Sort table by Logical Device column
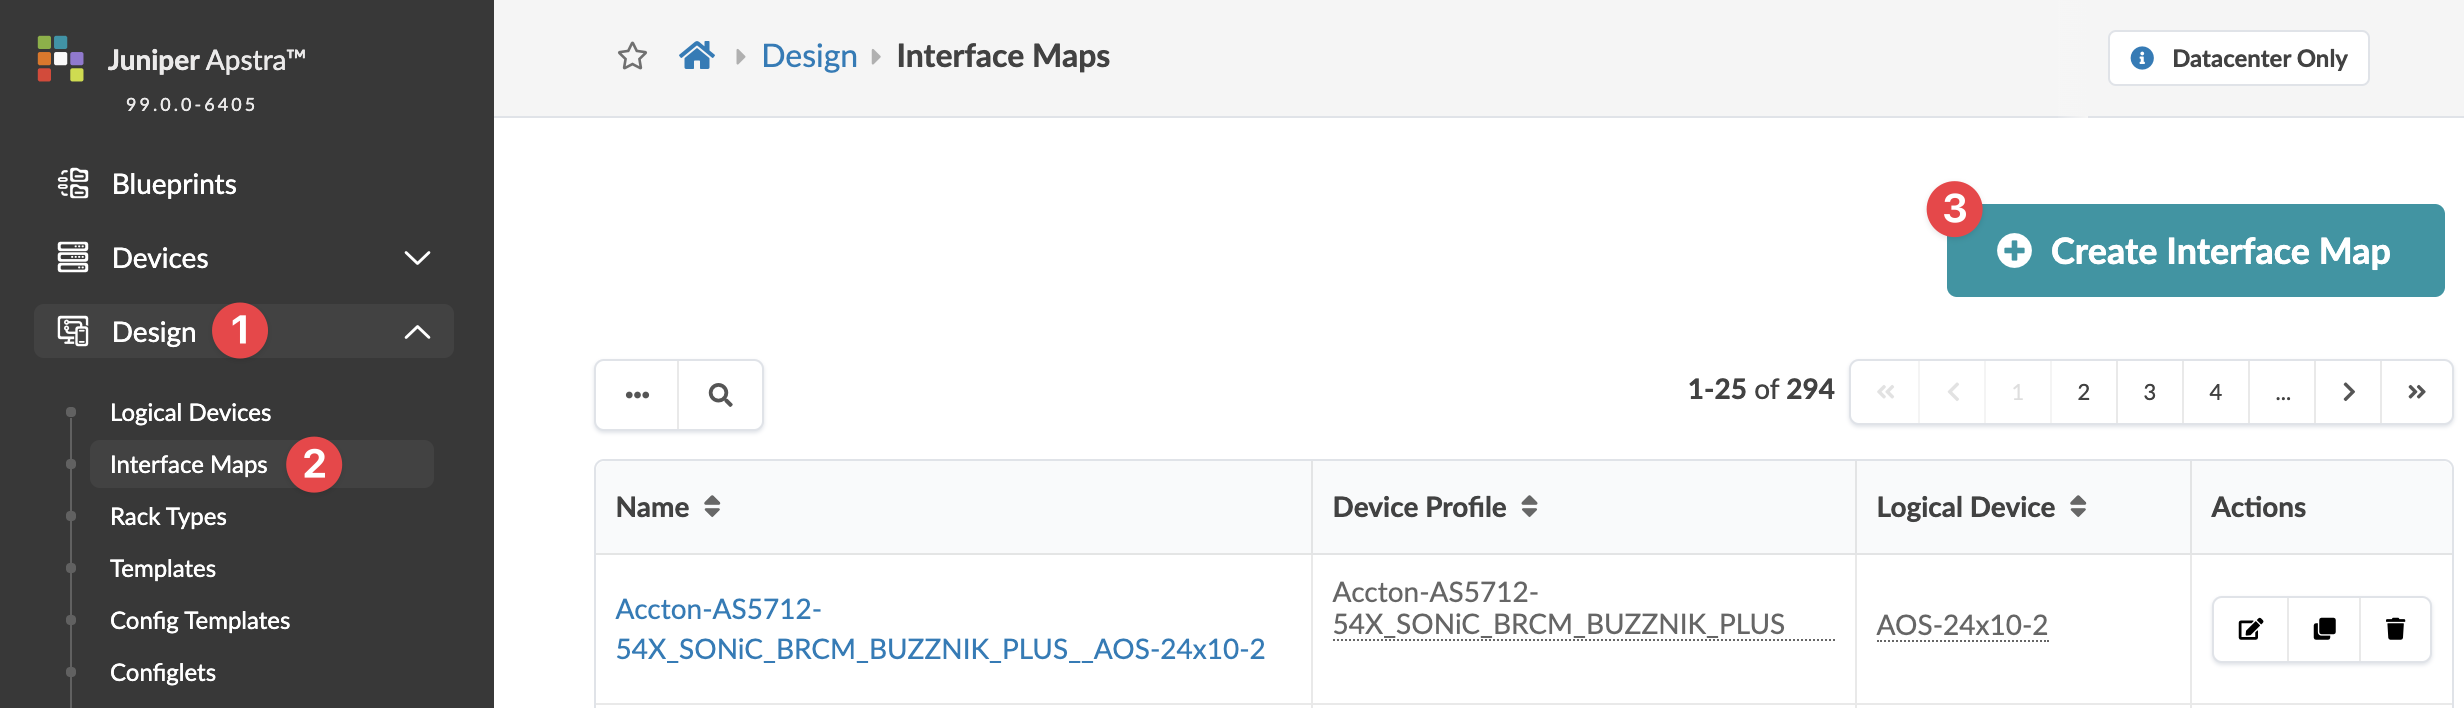The height and width of the screenshot is (708, 2464). (2078, 507)
